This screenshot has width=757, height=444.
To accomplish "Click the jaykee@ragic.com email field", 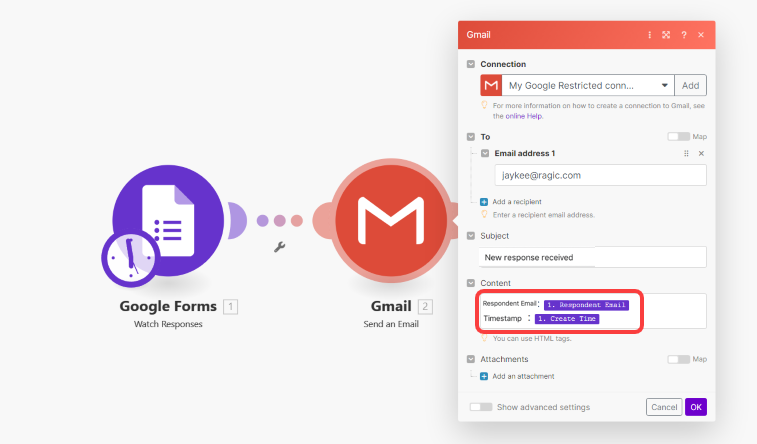I will coord(600,175).
